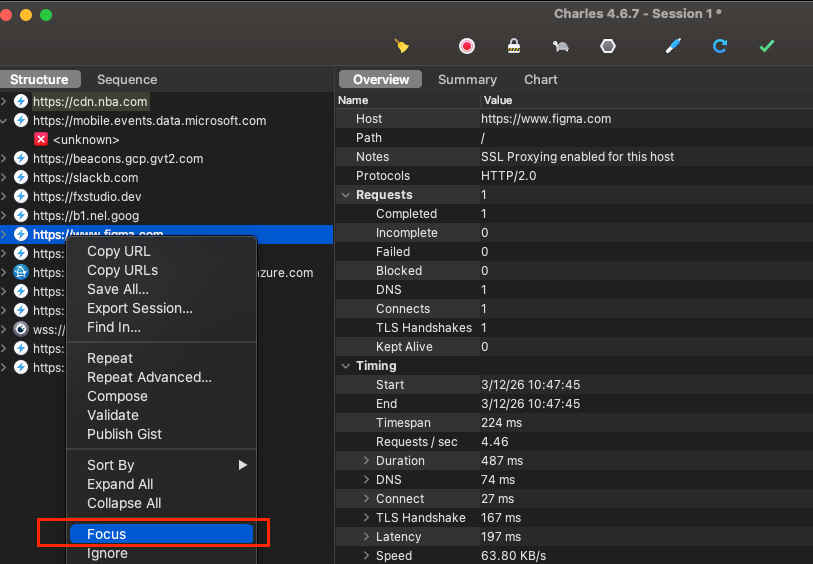This screenshot has height=564, width=813.
Task: Select the https://b1.nel.goog host row
Action: click(x=86, y=216)
